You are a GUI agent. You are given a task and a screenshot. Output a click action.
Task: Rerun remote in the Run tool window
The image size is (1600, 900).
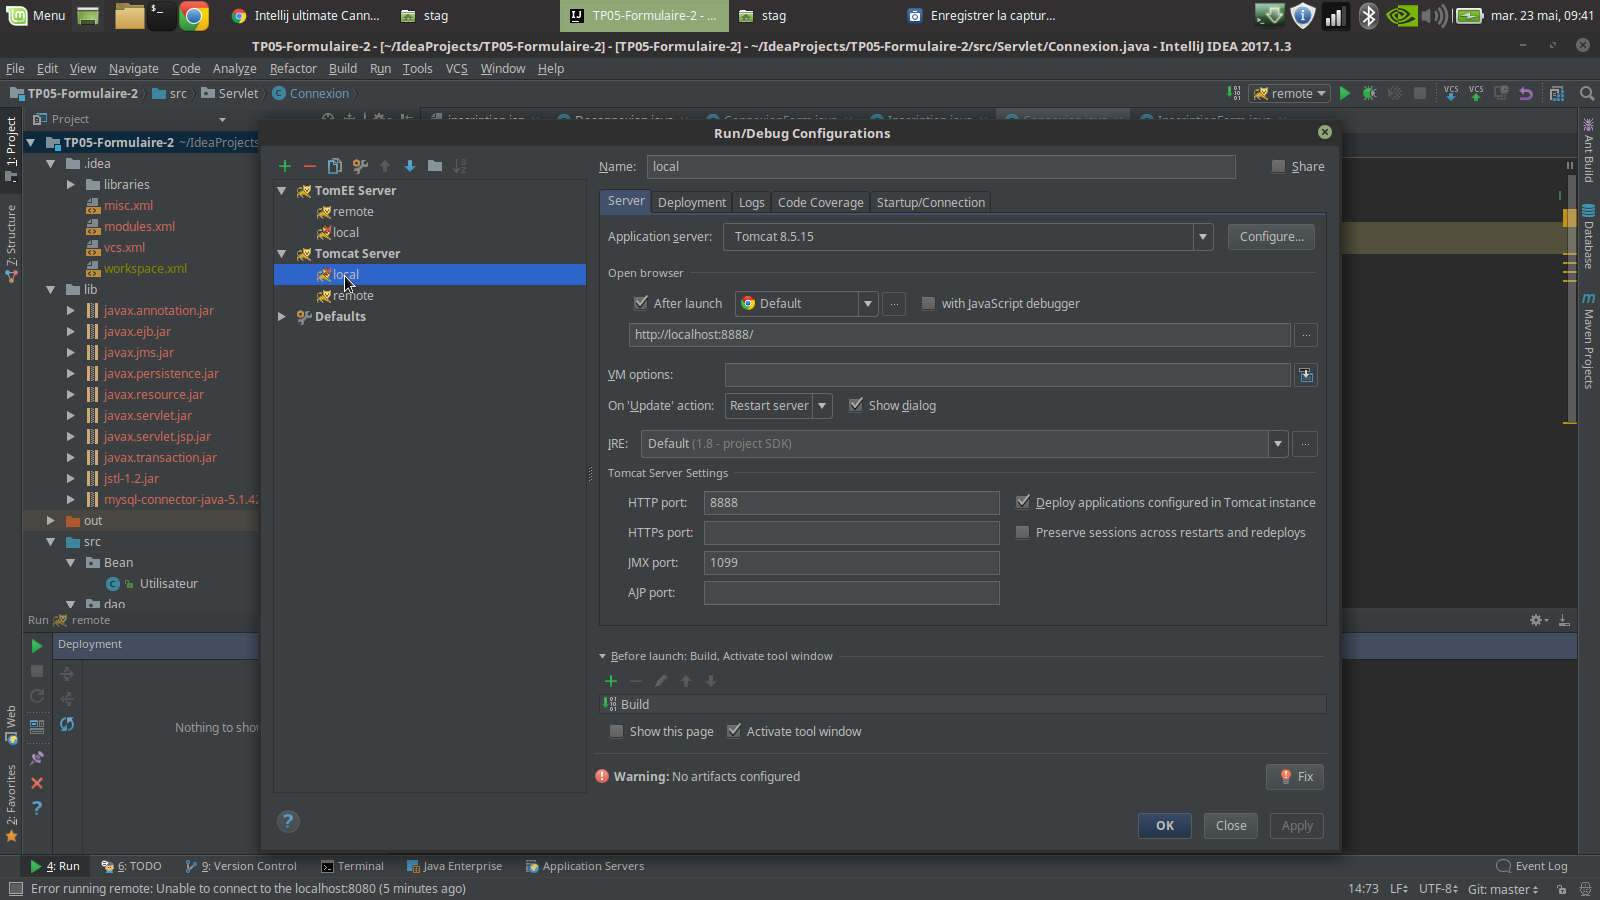tap(37, 646)
